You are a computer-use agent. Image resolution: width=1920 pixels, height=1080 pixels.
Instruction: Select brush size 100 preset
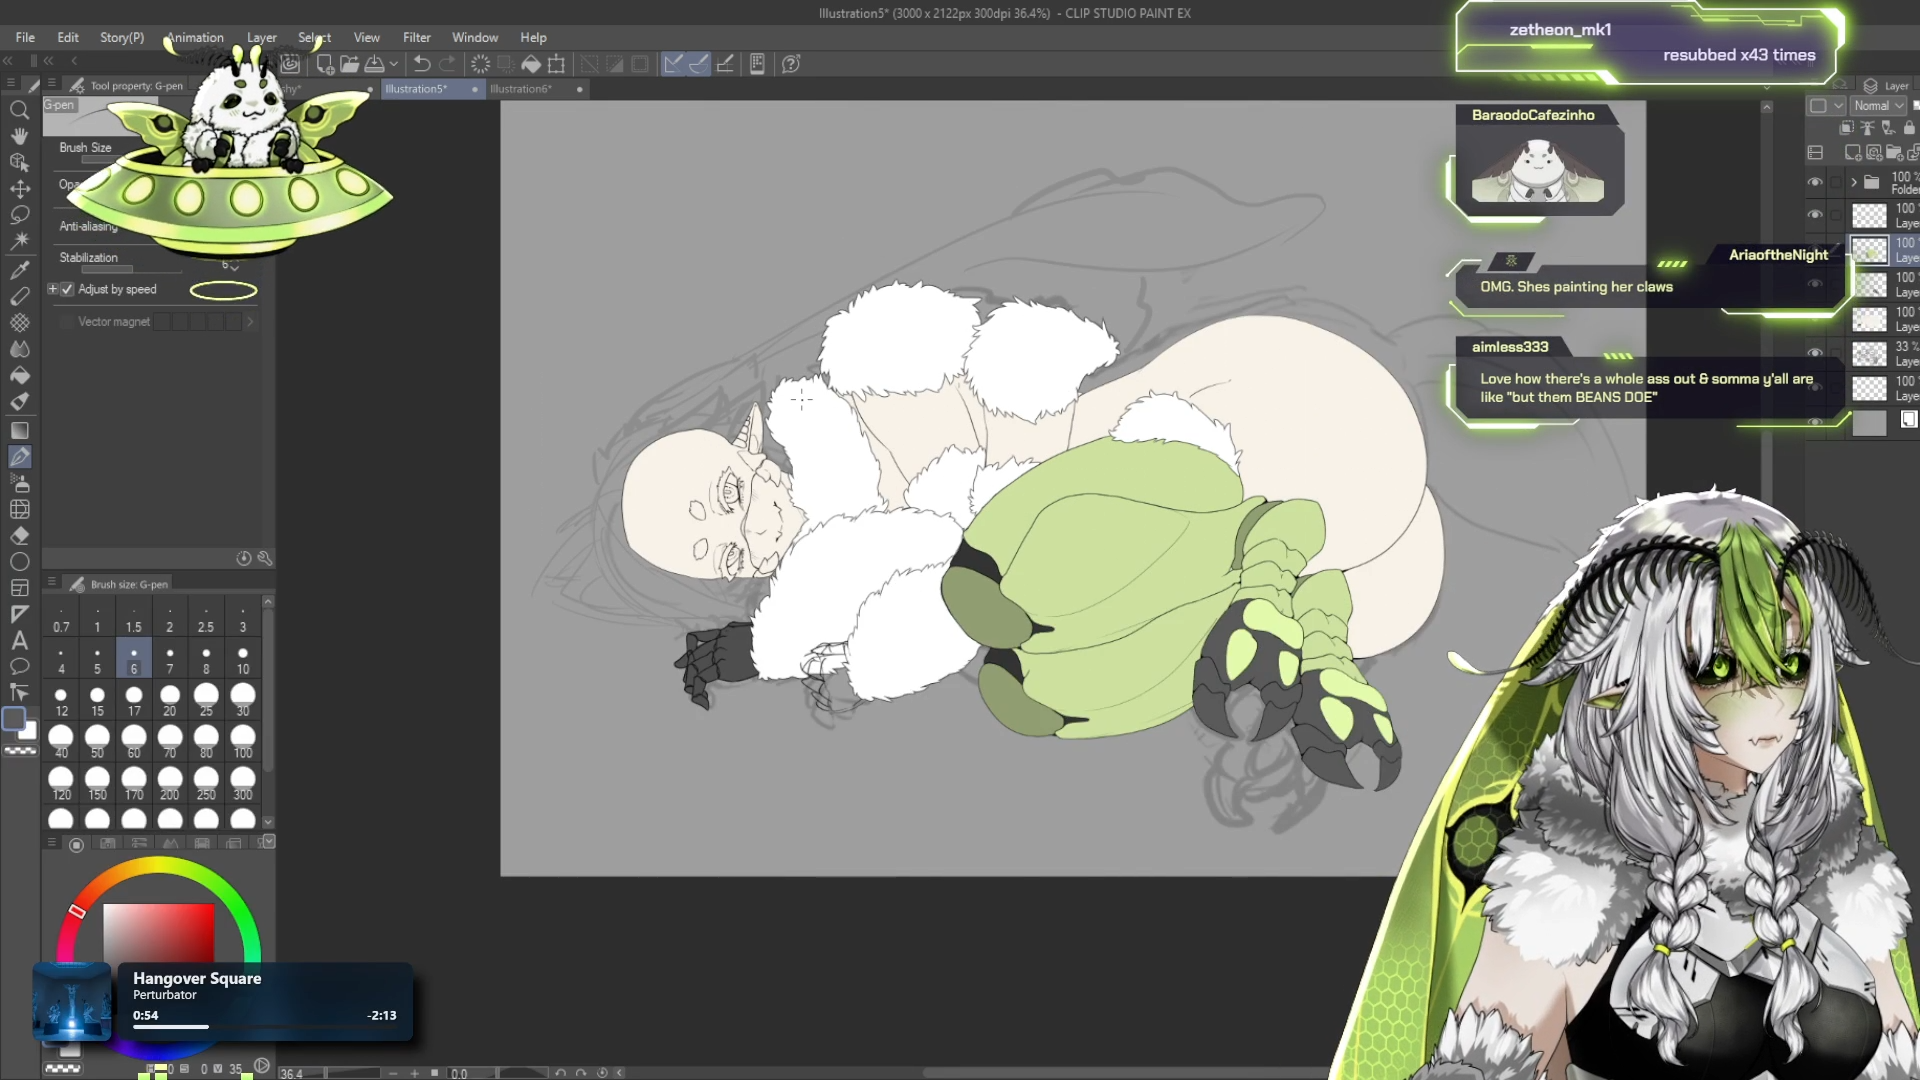click(242, 742)
